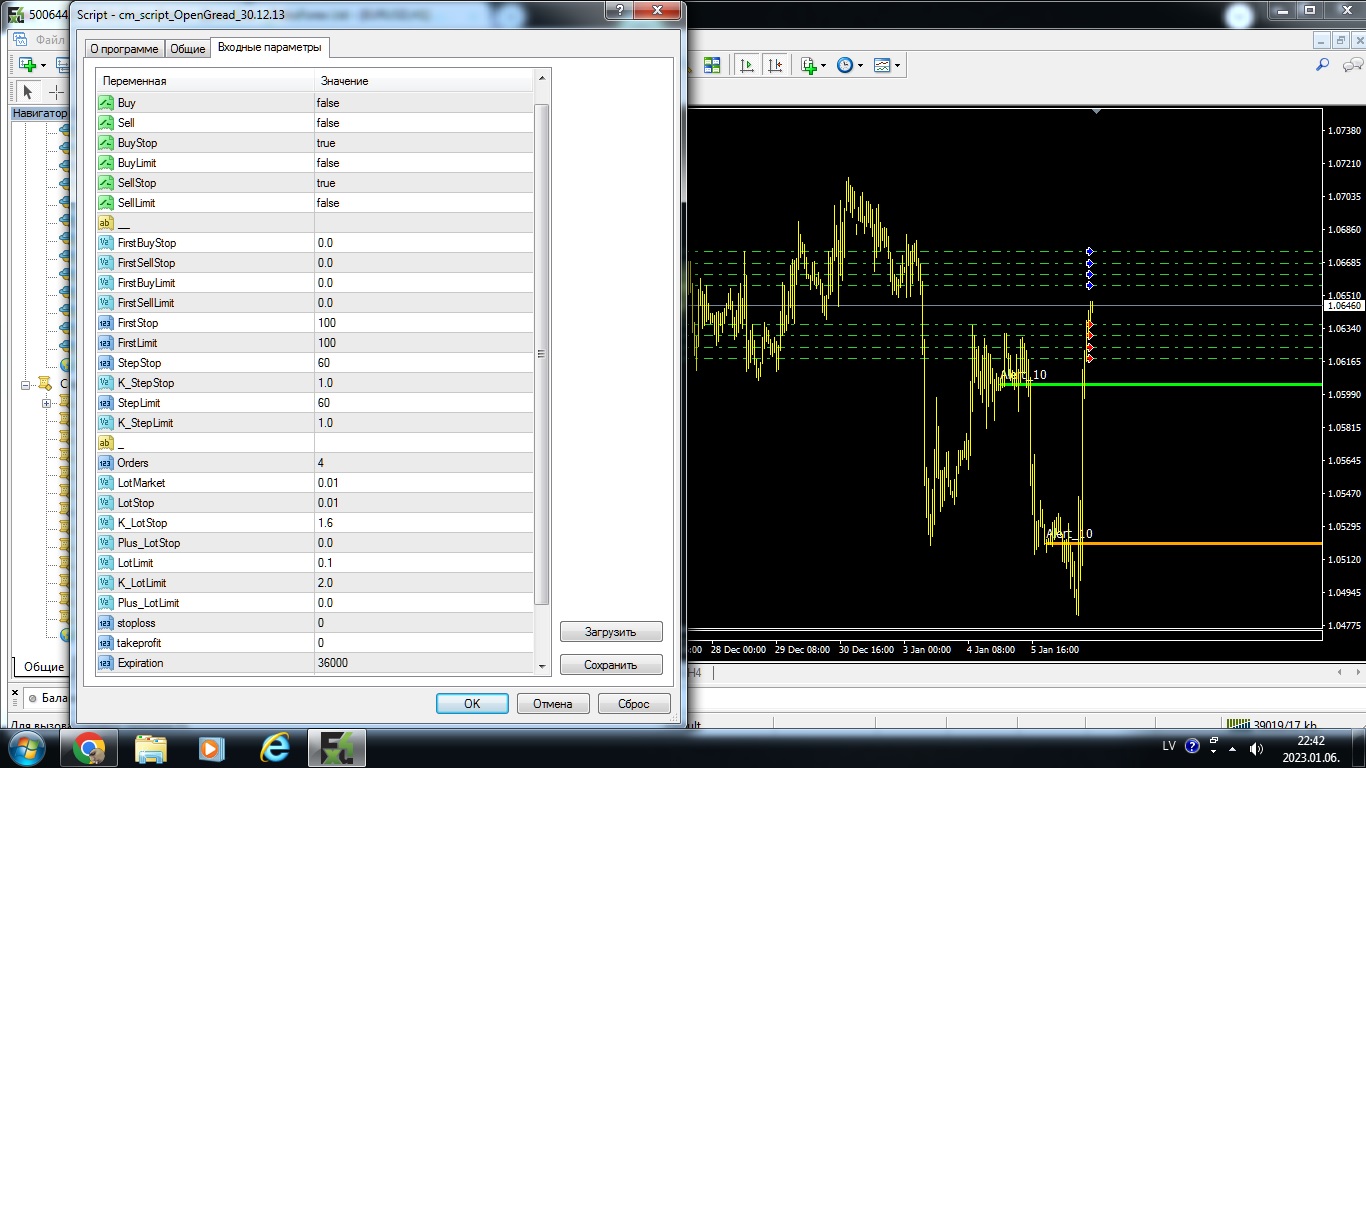Open the new chart dropdown arrow

coord(43,66)
